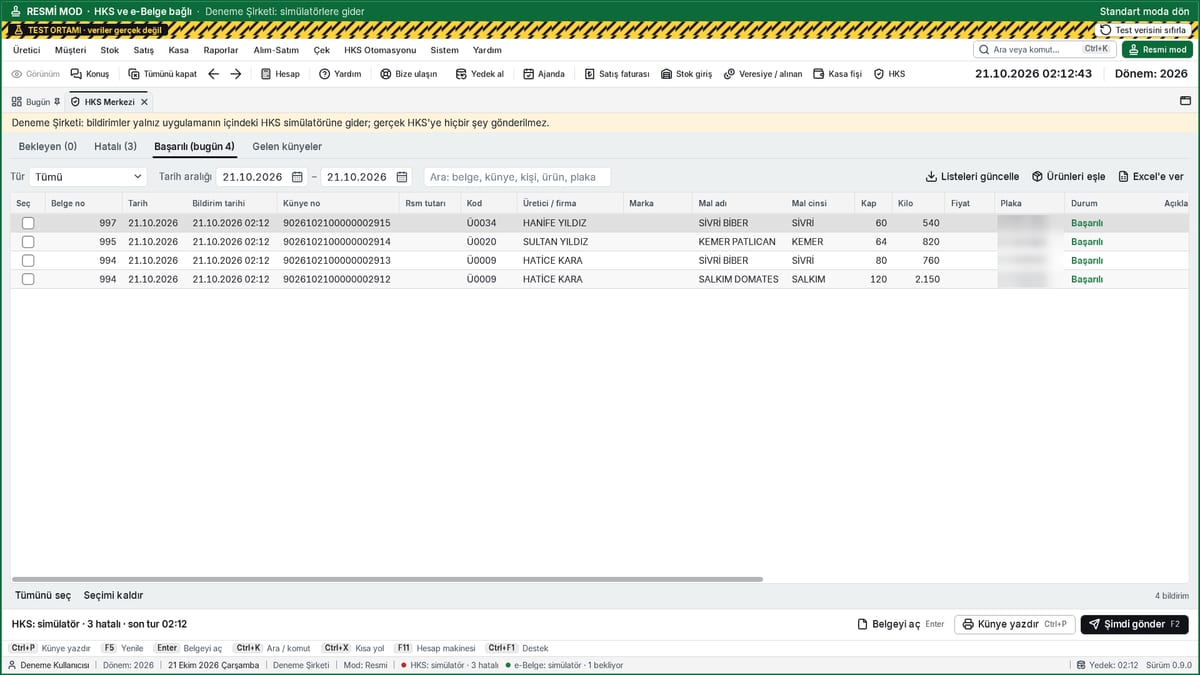Open calendar picker for end date
The image size is (1200, 675).
coord(402,177)
